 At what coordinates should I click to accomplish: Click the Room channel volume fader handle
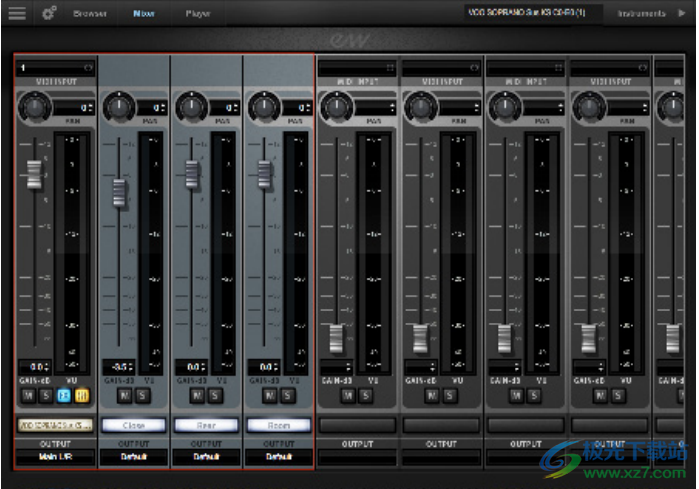point(264,174)
